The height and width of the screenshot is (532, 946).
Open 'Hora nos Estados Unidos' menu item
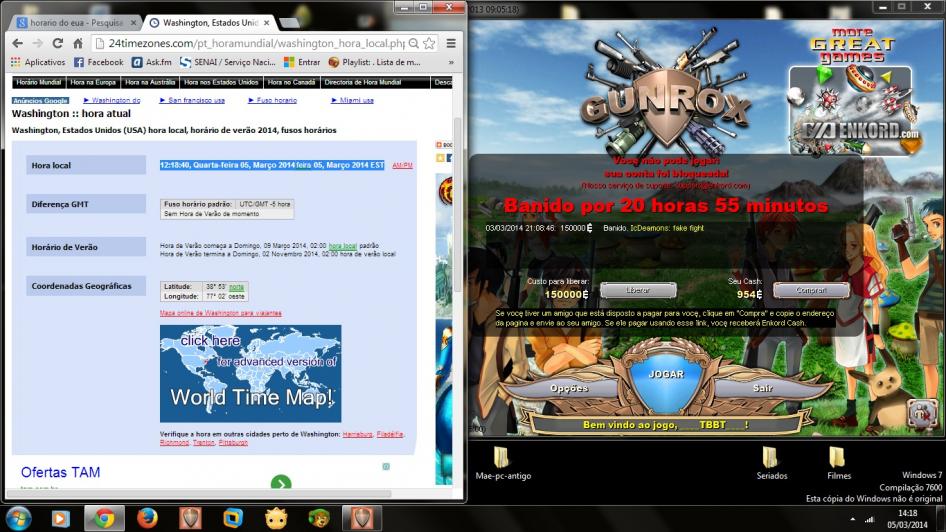coord(220,82)
